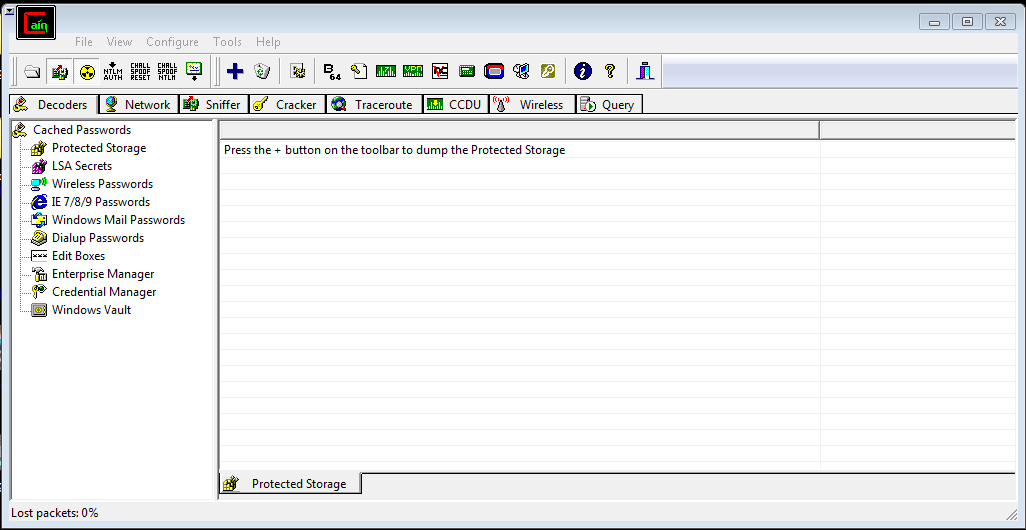
Task: Click the yellow question mark Help icon
Action: click(610, 71)
